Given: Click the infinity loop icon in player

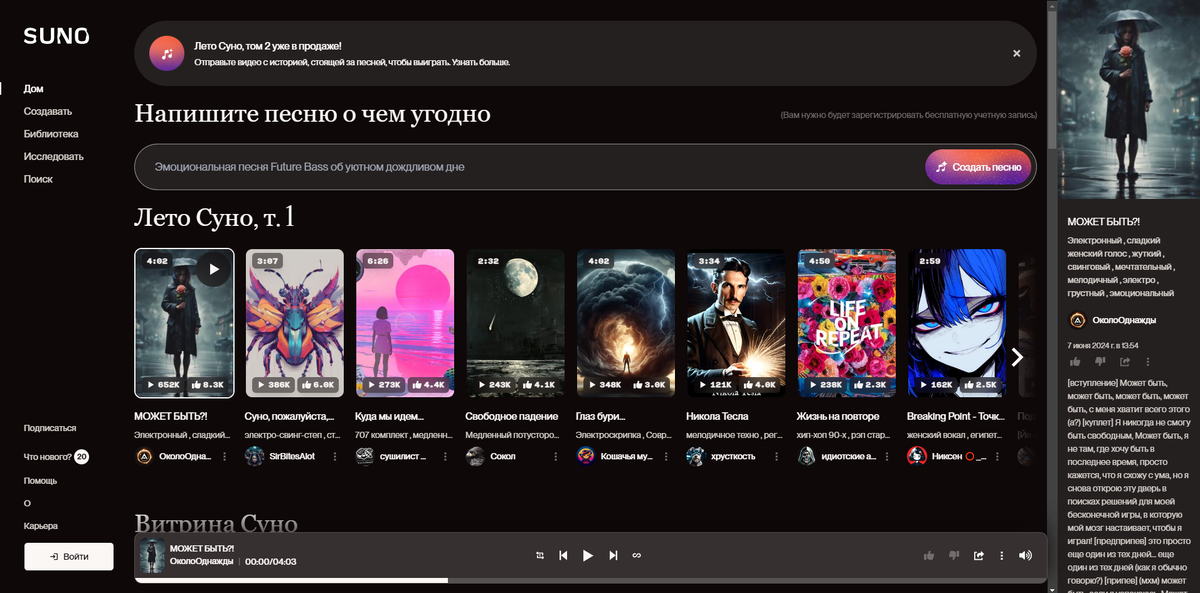Looking at the screenshot, I should 636,555.
